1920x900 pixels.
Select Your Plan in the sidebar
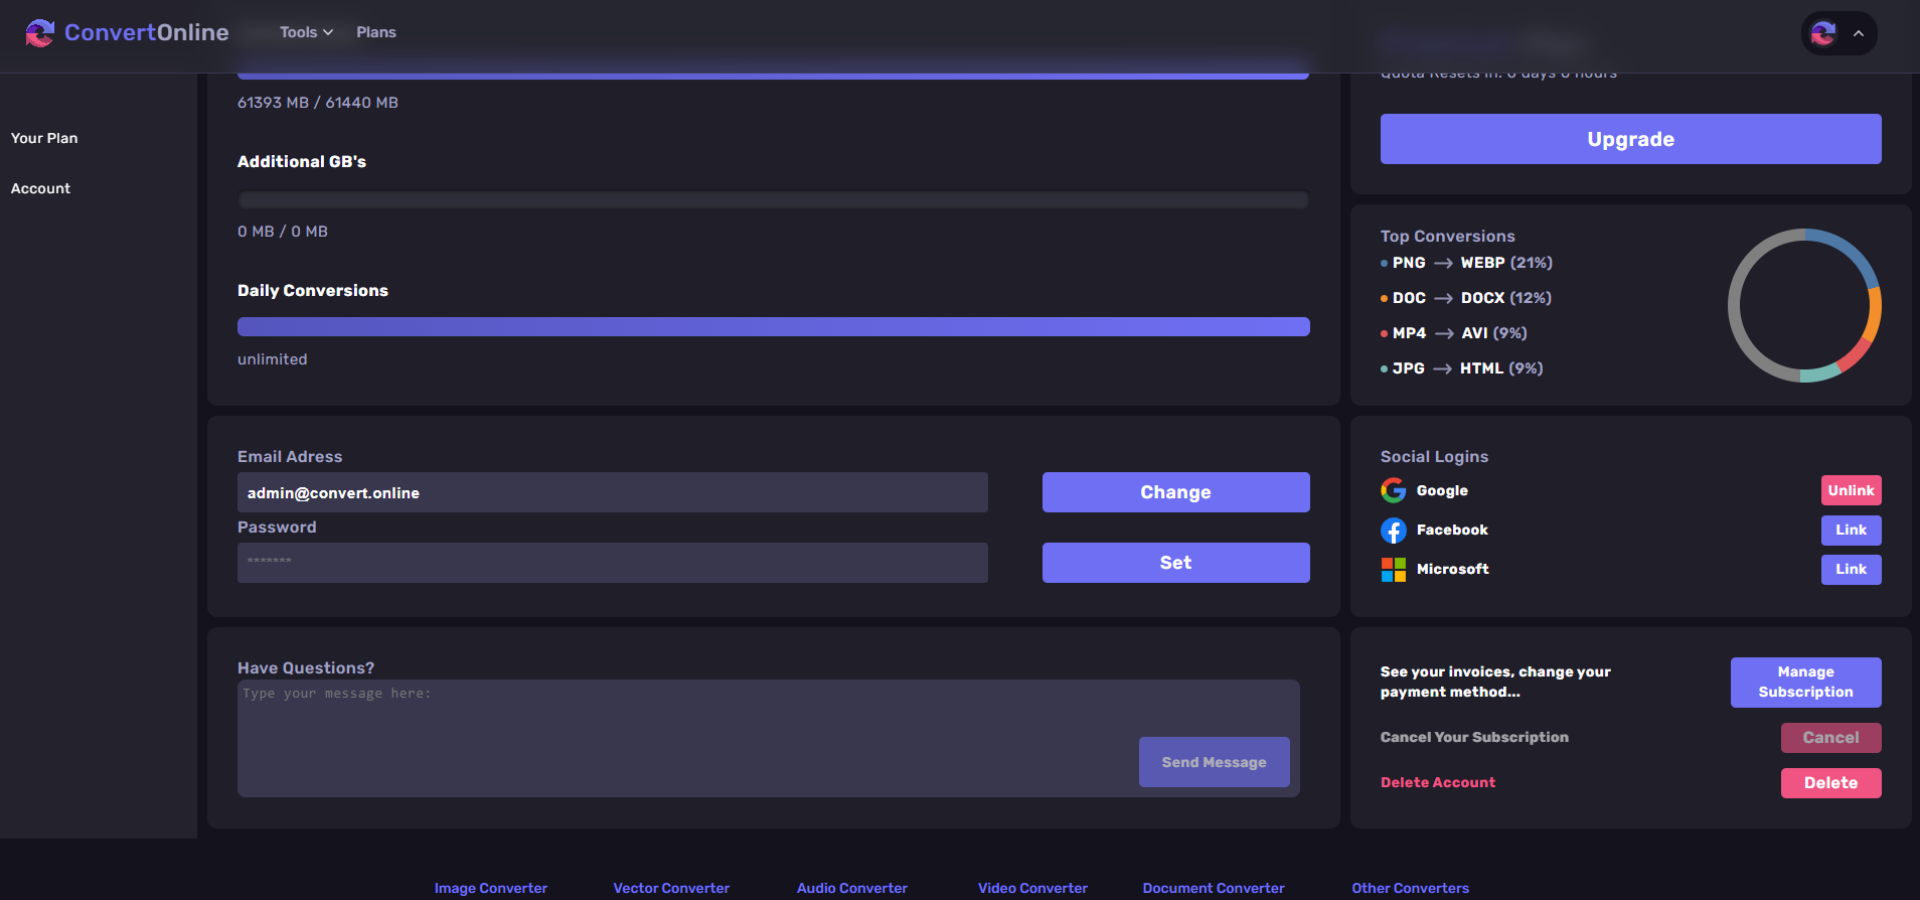(44, 138)
